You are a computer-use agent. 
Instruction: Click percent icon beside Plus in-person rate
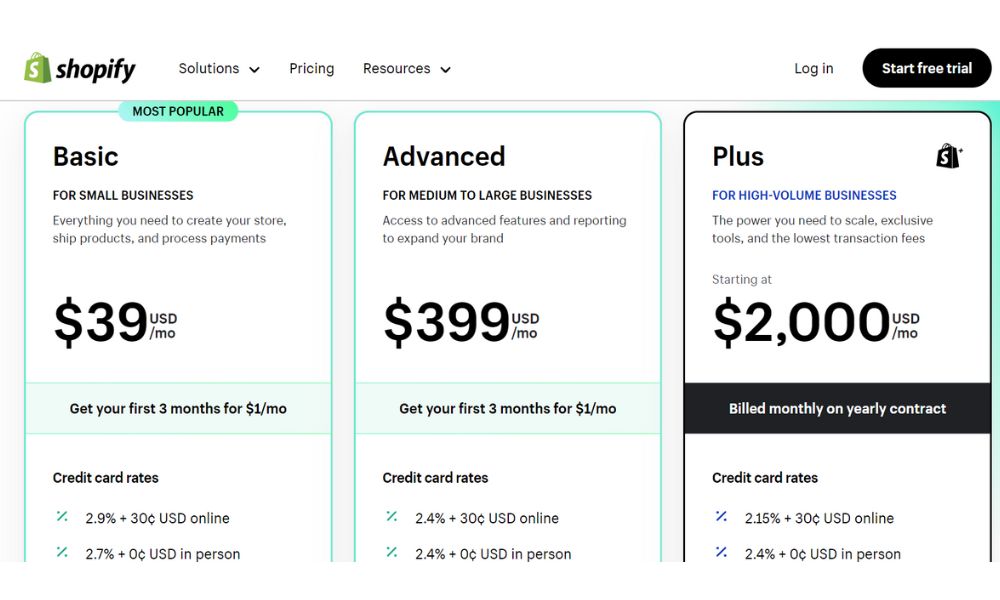pyautogui.click(x=721, y=552)
